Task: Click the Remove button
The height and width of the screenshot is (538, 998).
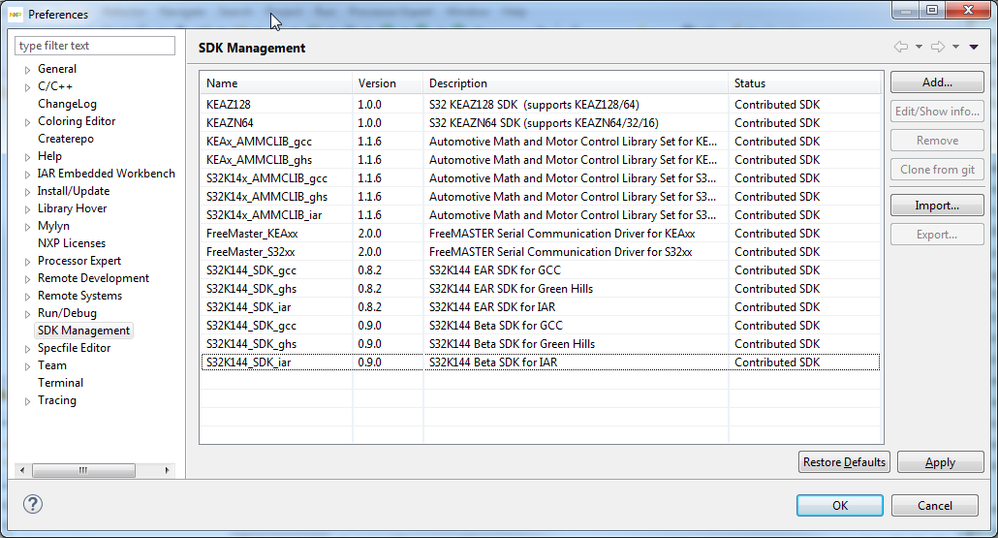Action: click(937, 141)
